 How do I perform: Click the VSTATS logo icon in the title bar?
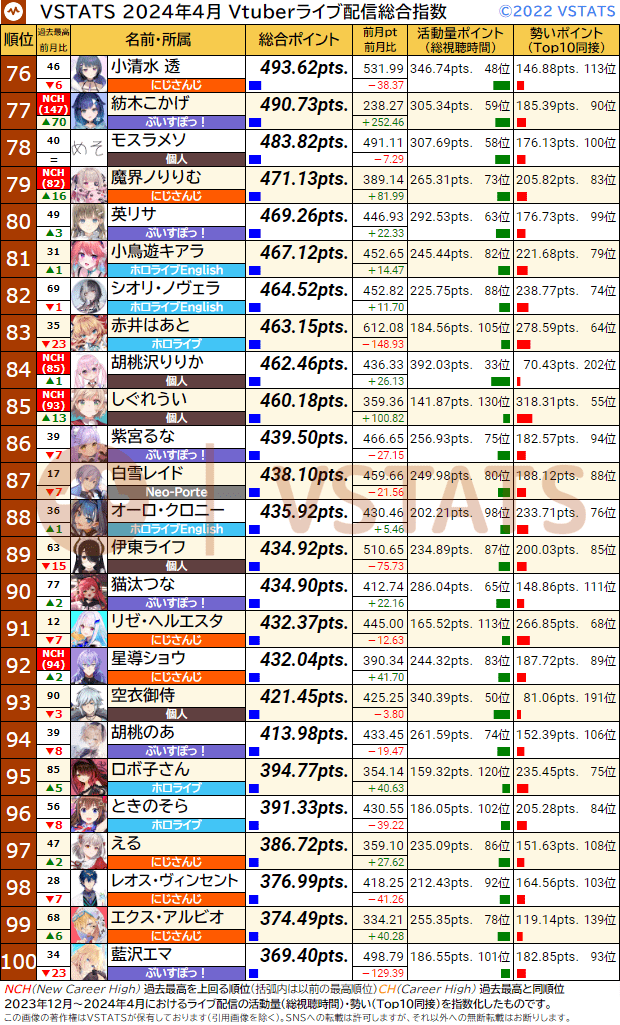(12, 11)
